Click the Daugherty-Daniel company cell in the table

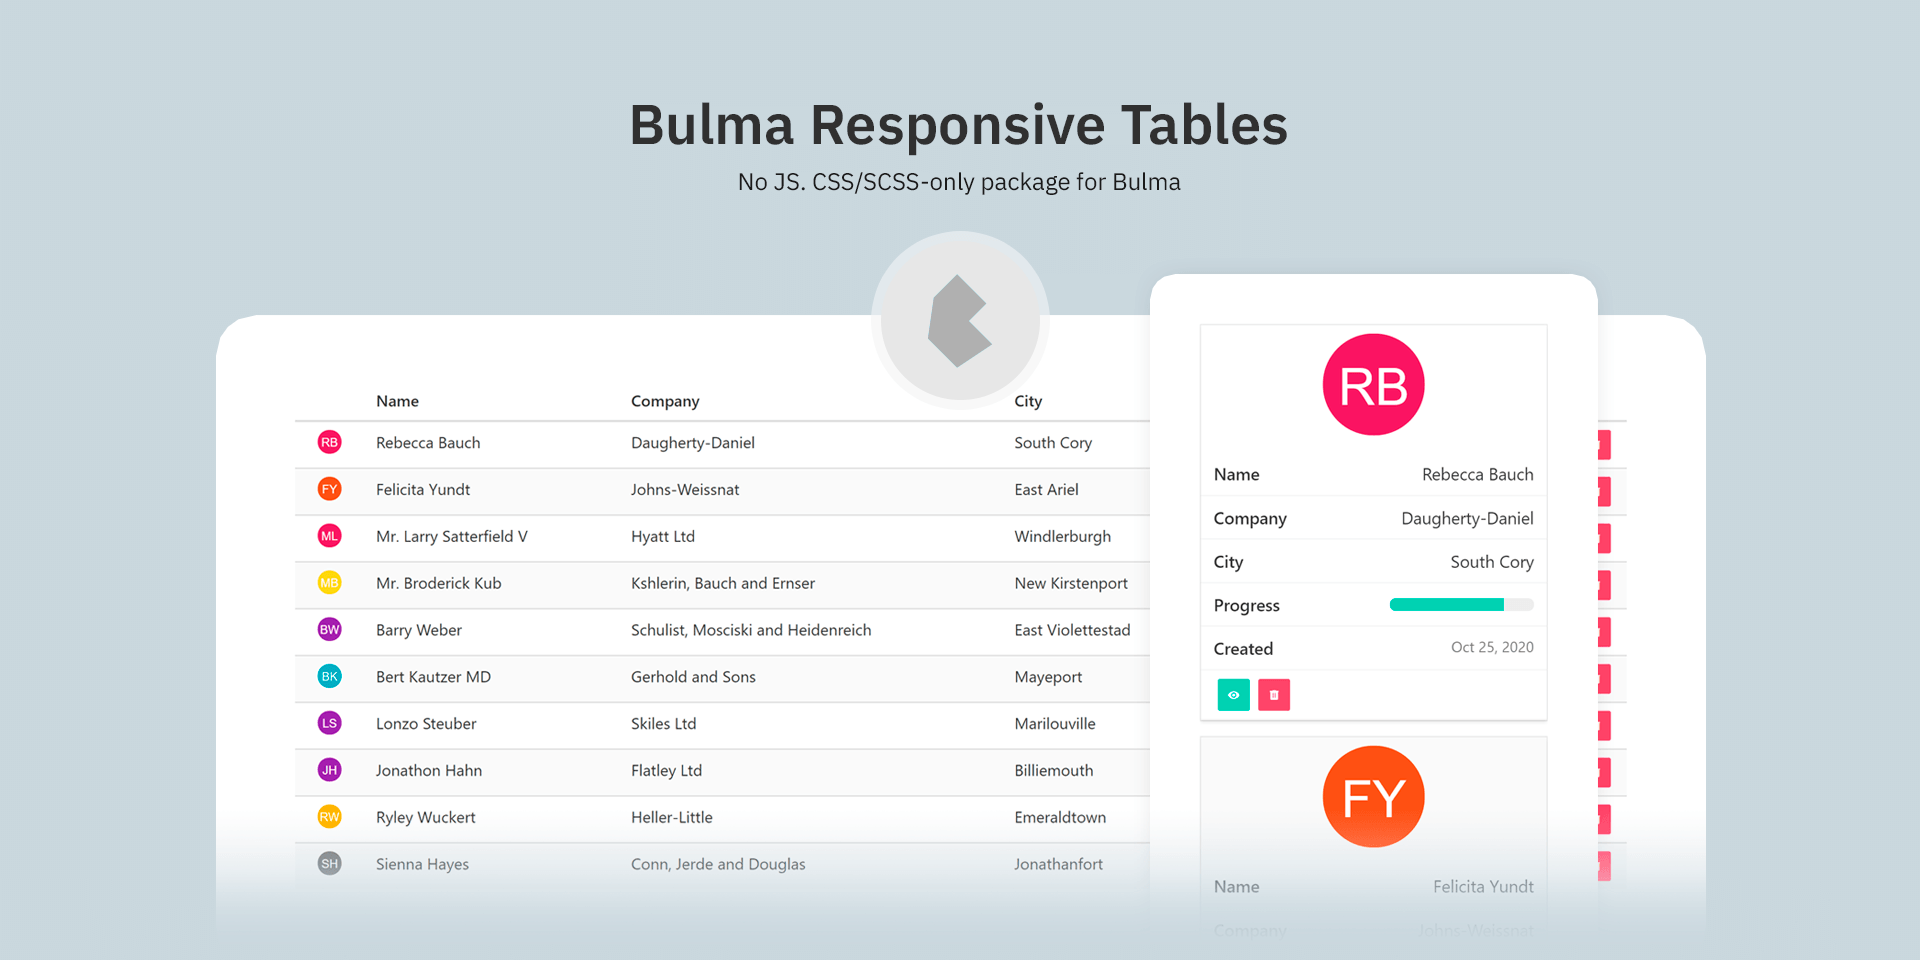tap(693, 443)
